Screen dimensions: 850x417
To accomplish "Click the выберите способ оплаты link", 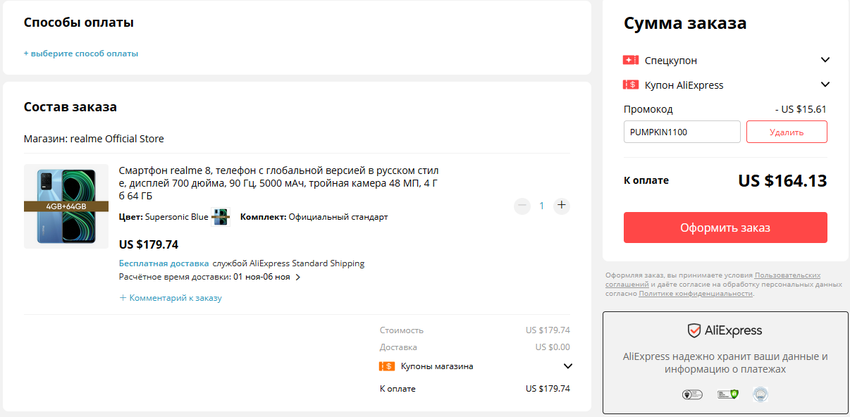I will point(81,53).
